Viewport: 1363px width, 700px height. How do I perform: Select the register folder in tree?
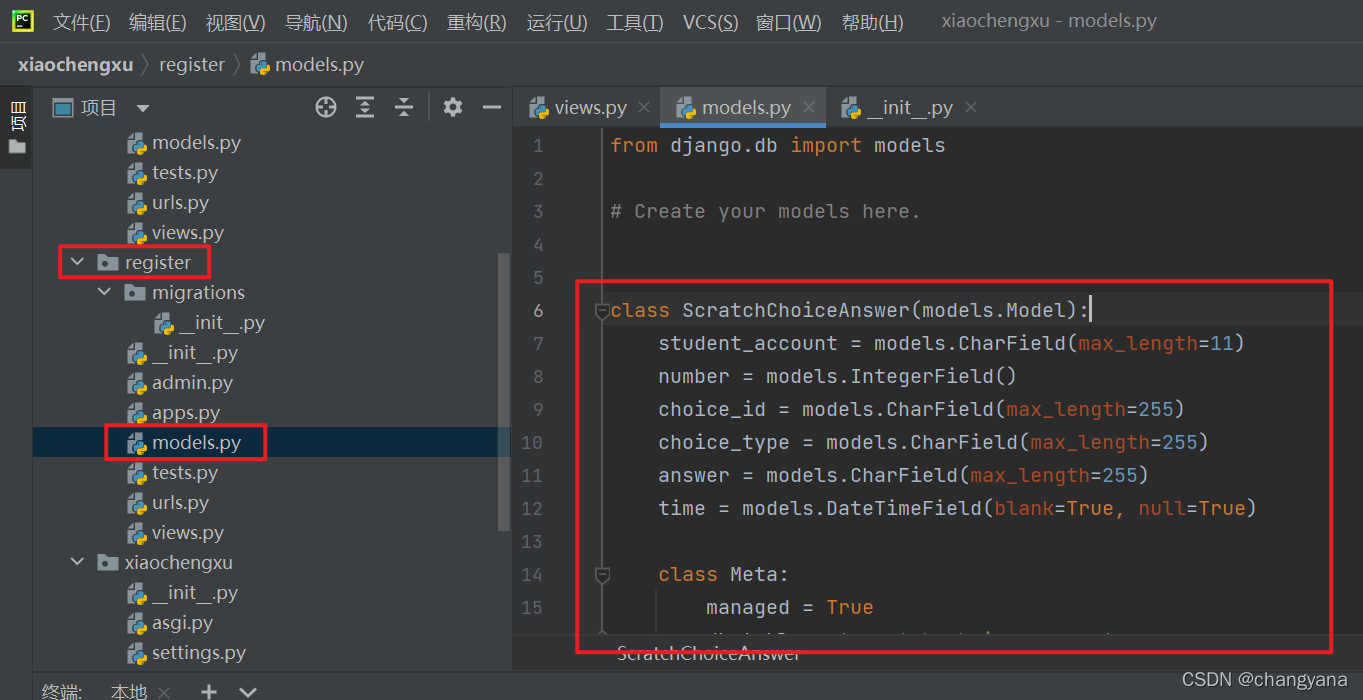[x=158, y=263]
